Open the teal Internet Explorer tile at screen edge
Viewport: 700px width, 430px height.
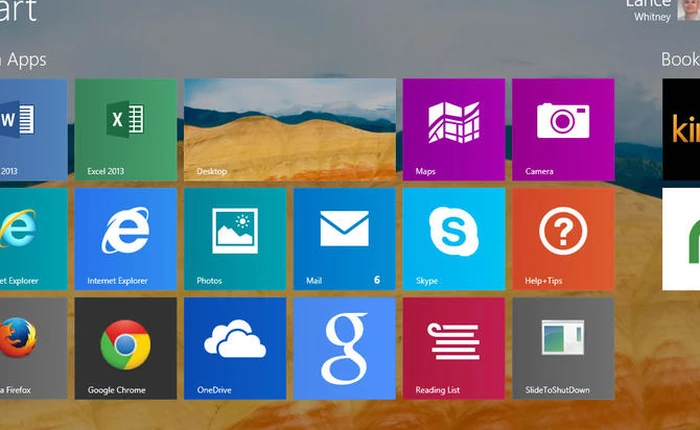pos(33,239)
